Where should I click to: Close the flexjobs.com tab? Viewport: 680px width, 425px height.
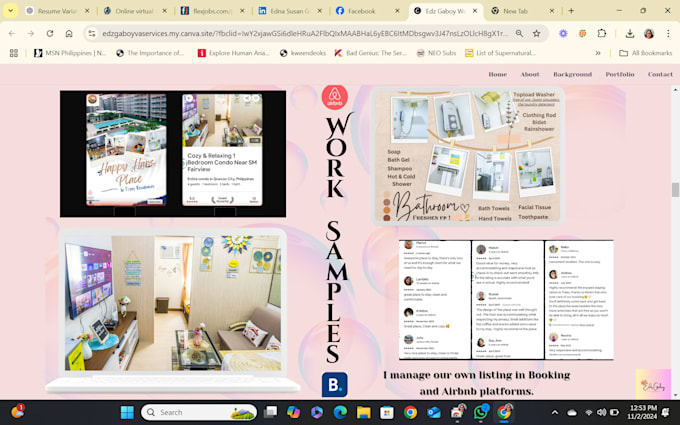(x=242, y=11)
